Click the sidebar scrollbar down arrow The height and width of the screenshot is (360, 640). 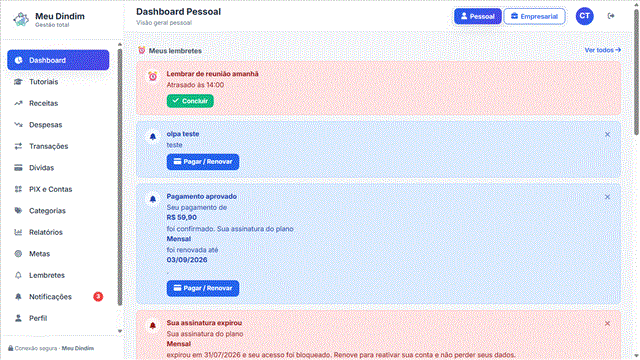pos(120,331)
